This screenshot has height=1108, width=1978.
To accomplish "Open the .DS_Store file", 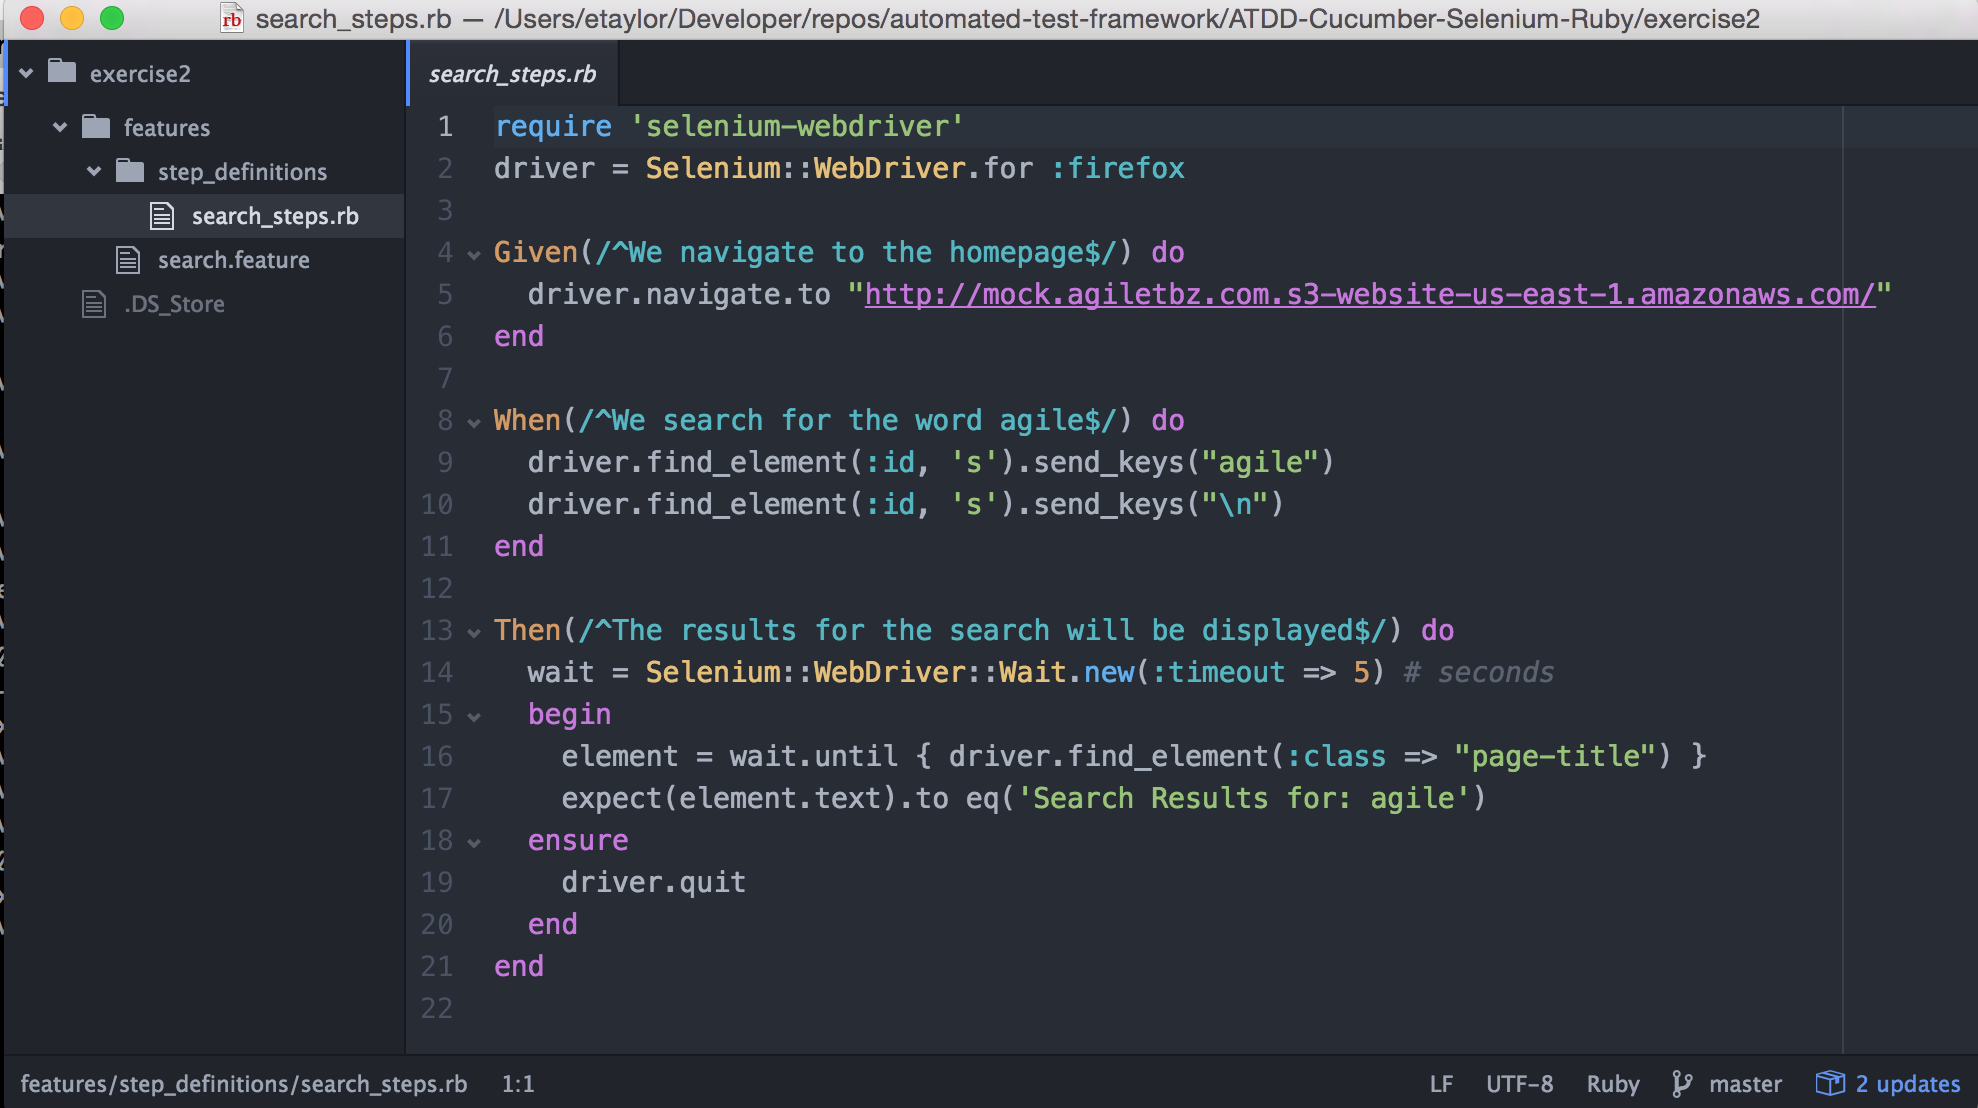I will (x=174, y=303).
